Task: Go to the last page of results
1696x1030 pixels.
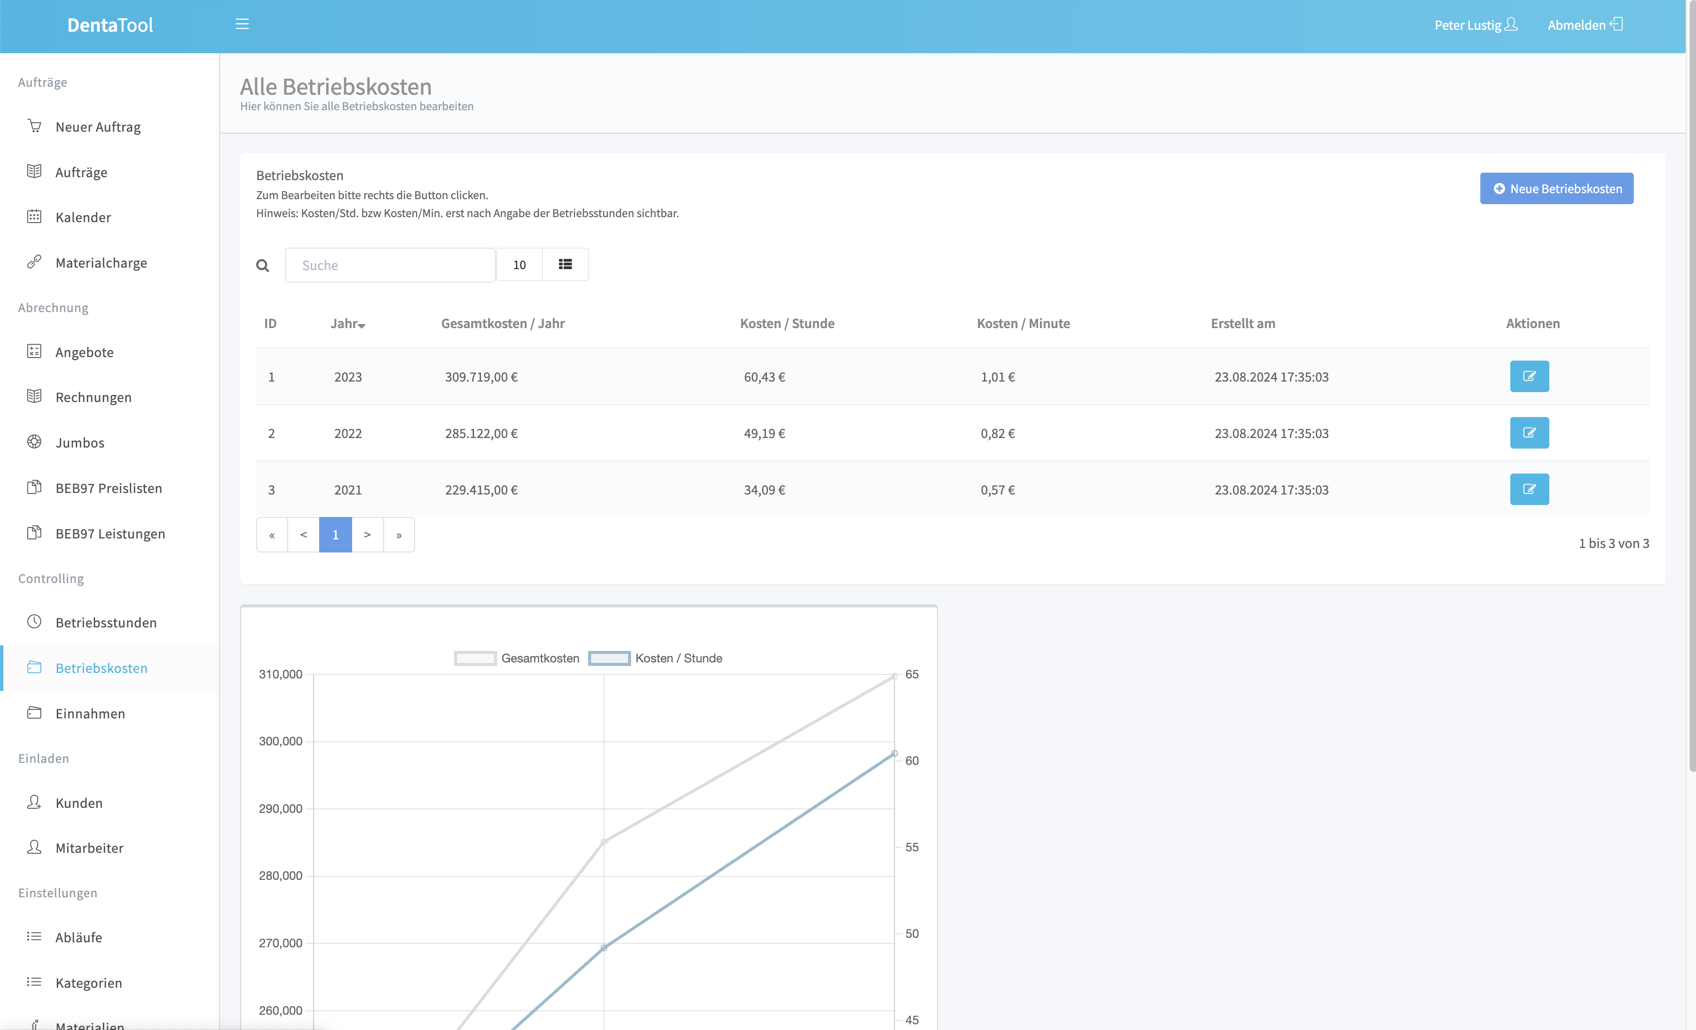Action: [399, 535]
